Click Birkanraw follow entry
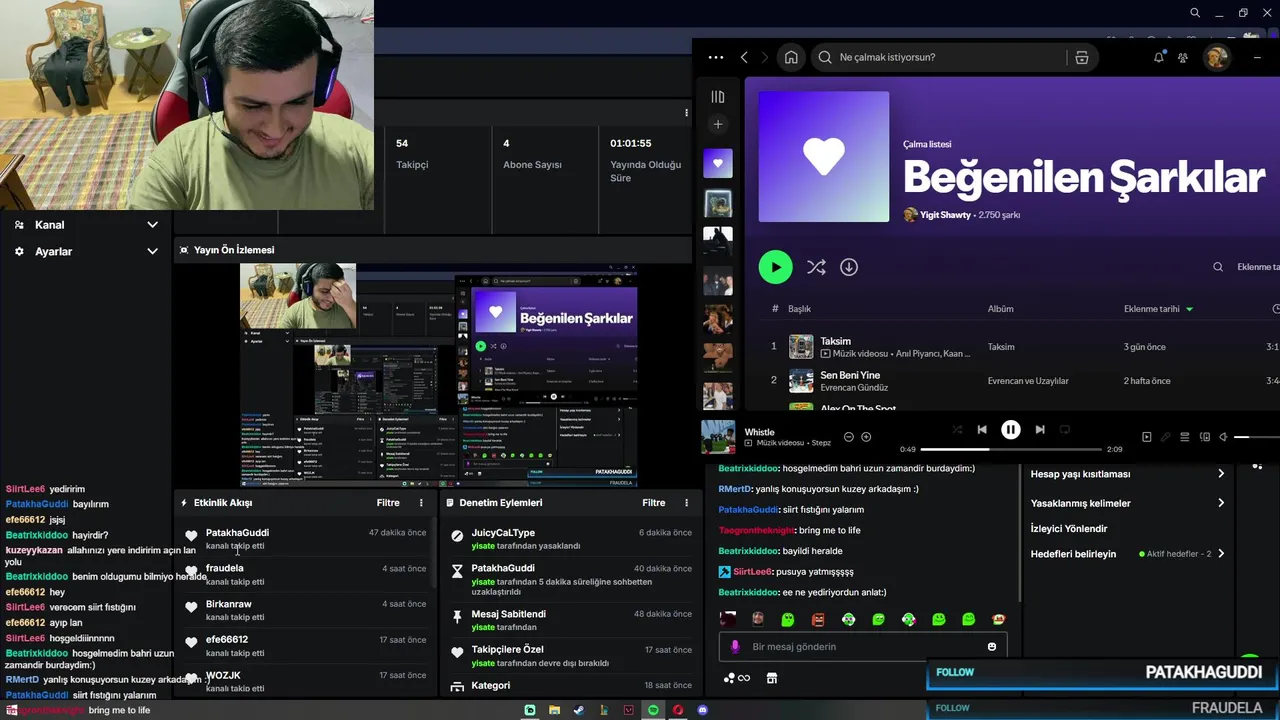The height and width of the screenshot is (720, 1280). click(x=305, y=610)
